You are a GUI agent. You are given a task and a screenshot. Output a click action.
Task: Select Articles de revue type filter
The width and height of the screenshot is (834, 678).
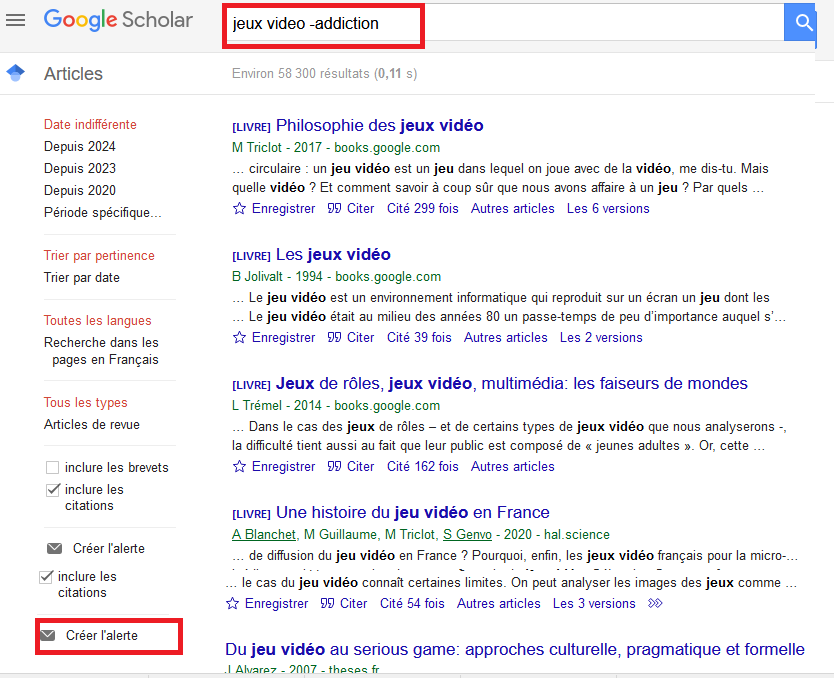pos(92,424)
